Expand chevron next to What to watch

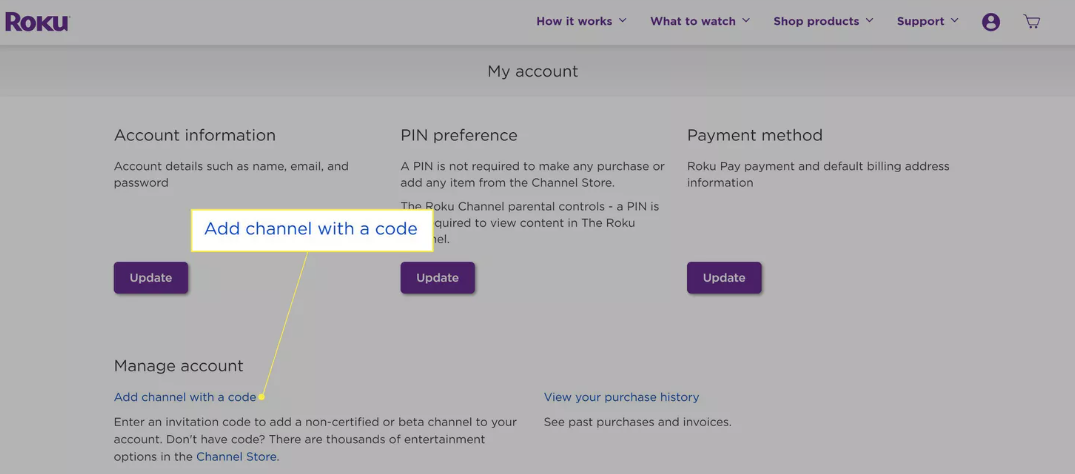pyautogui.click(x=746, y=21)
